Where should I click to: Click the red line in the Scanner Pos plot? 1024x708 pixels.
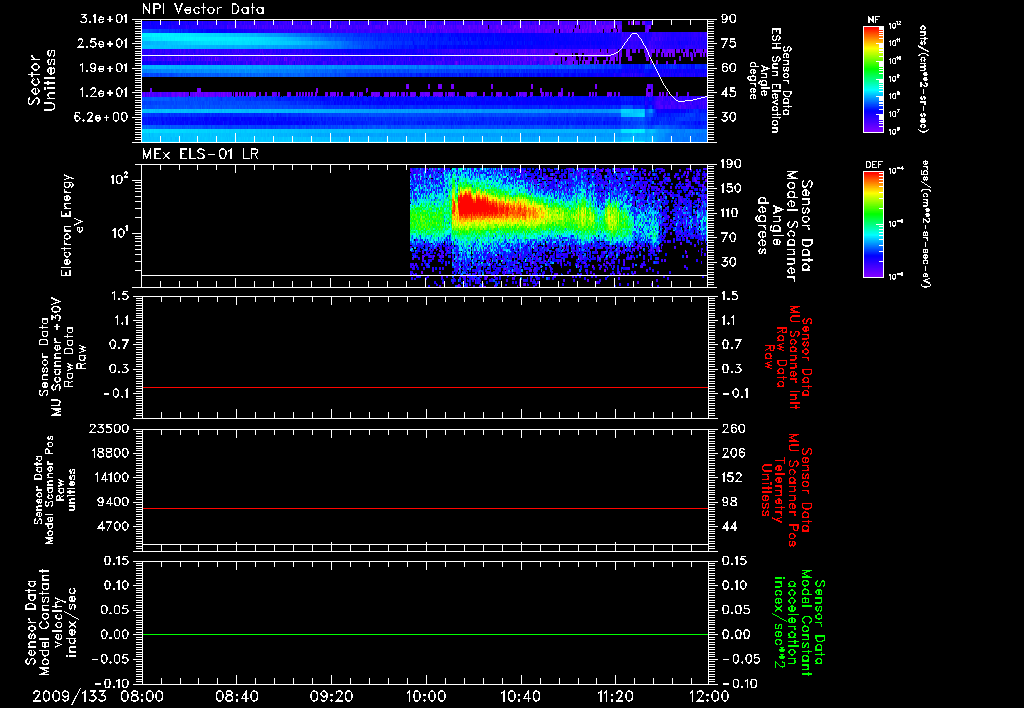point(425,508)
